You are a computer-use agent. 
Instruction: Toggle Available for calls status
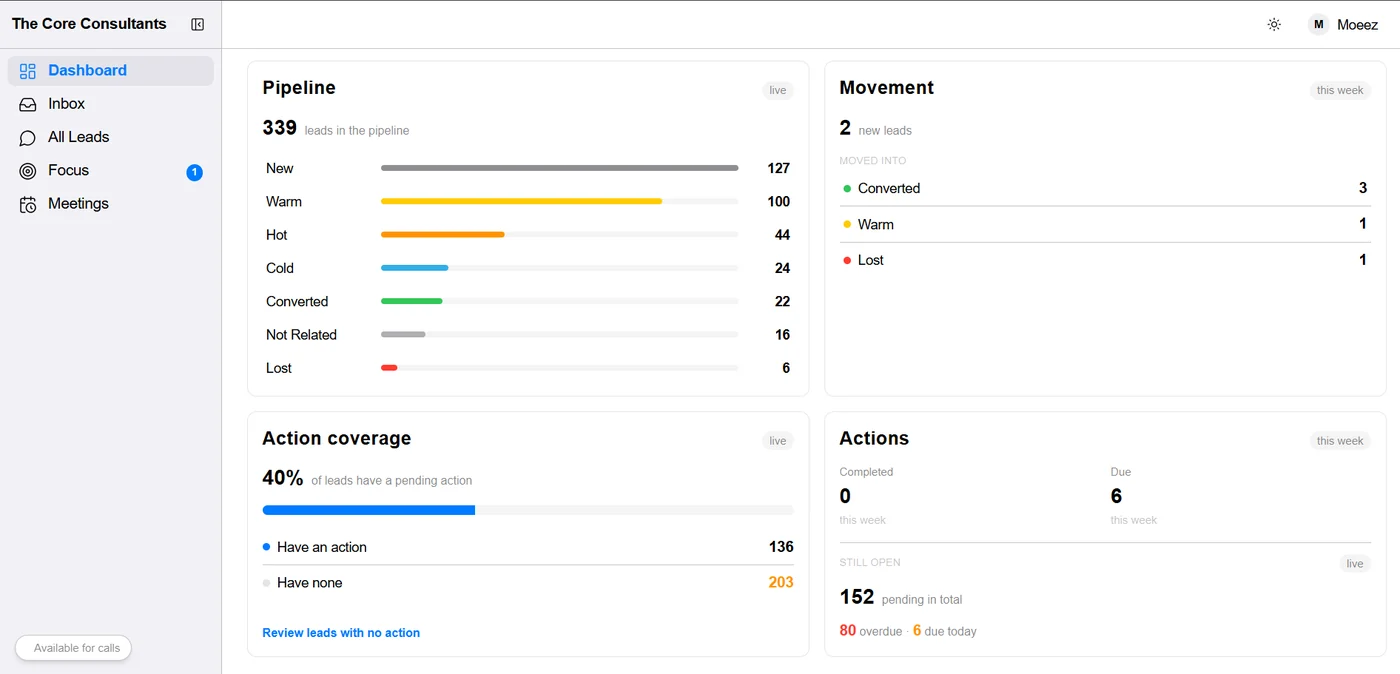click(74, 648)
